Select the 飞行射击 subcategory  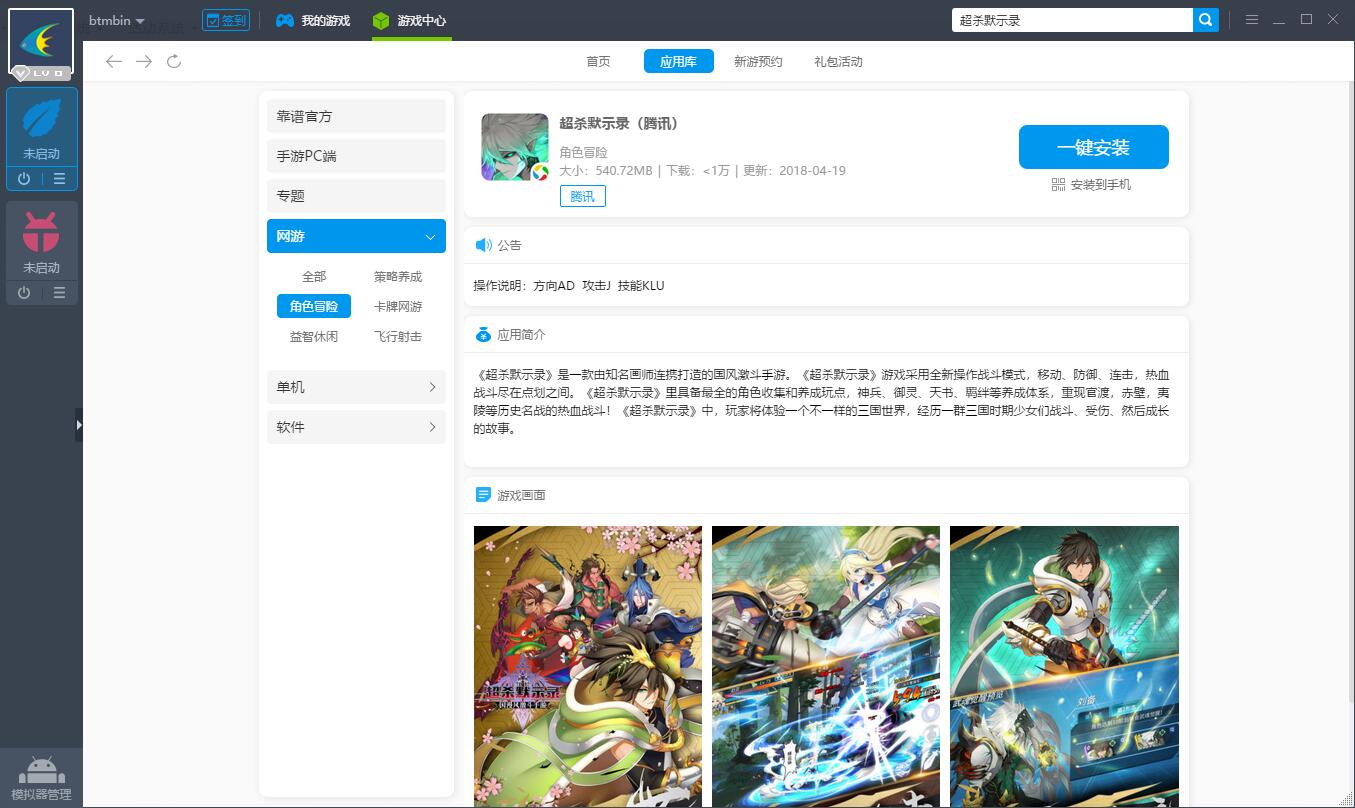point(398,337)
